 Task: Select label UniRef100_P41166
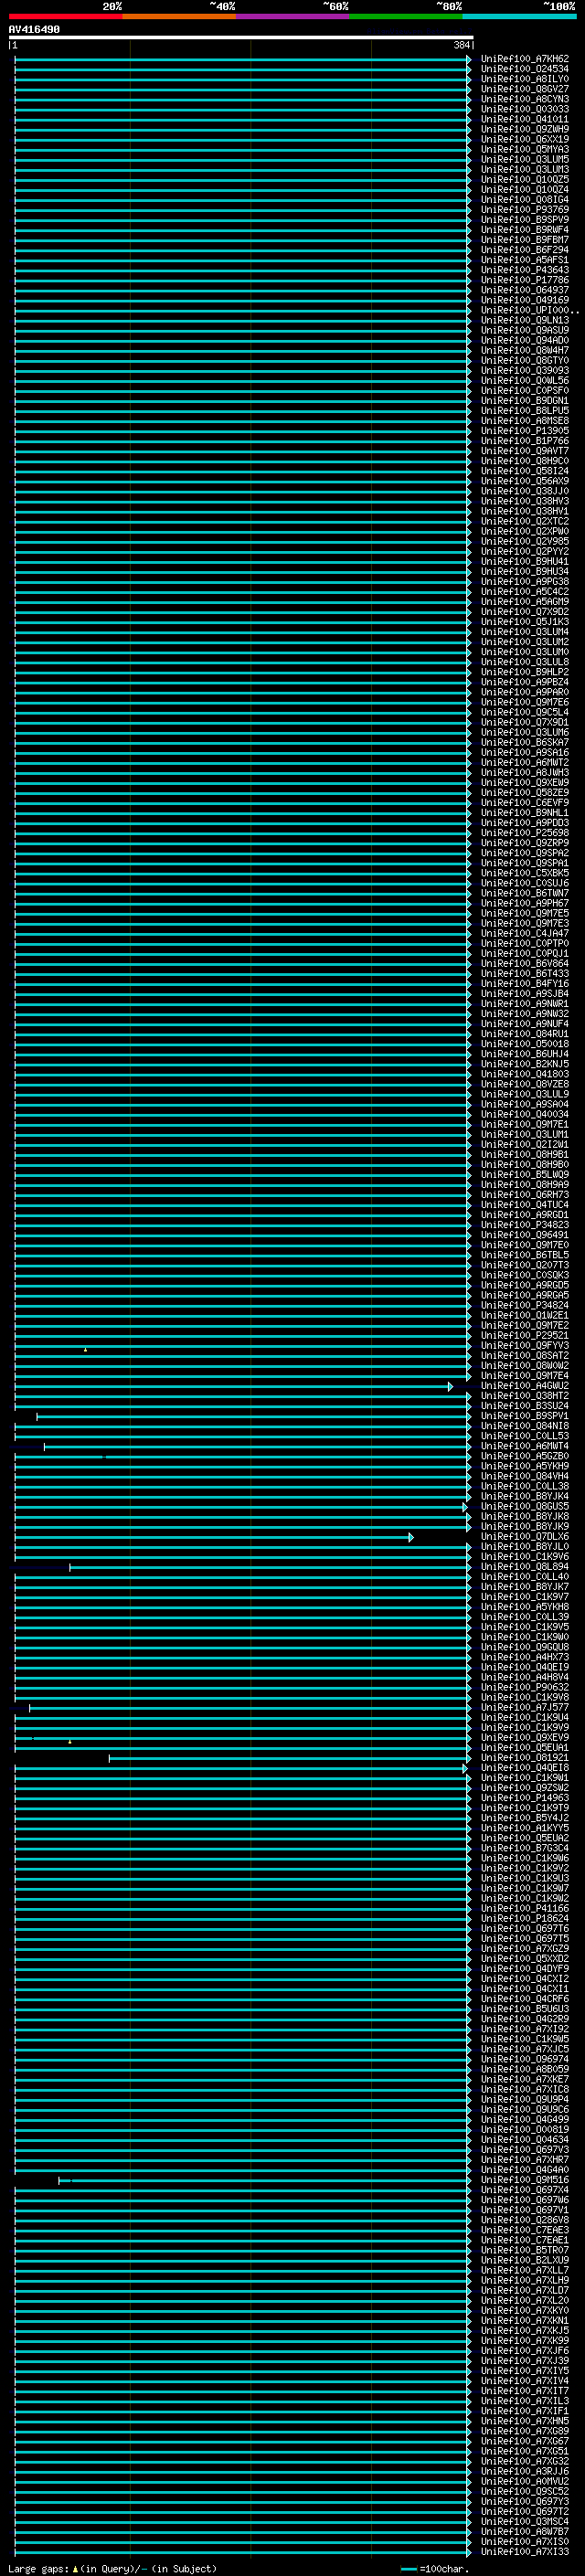pos(524,1908)
